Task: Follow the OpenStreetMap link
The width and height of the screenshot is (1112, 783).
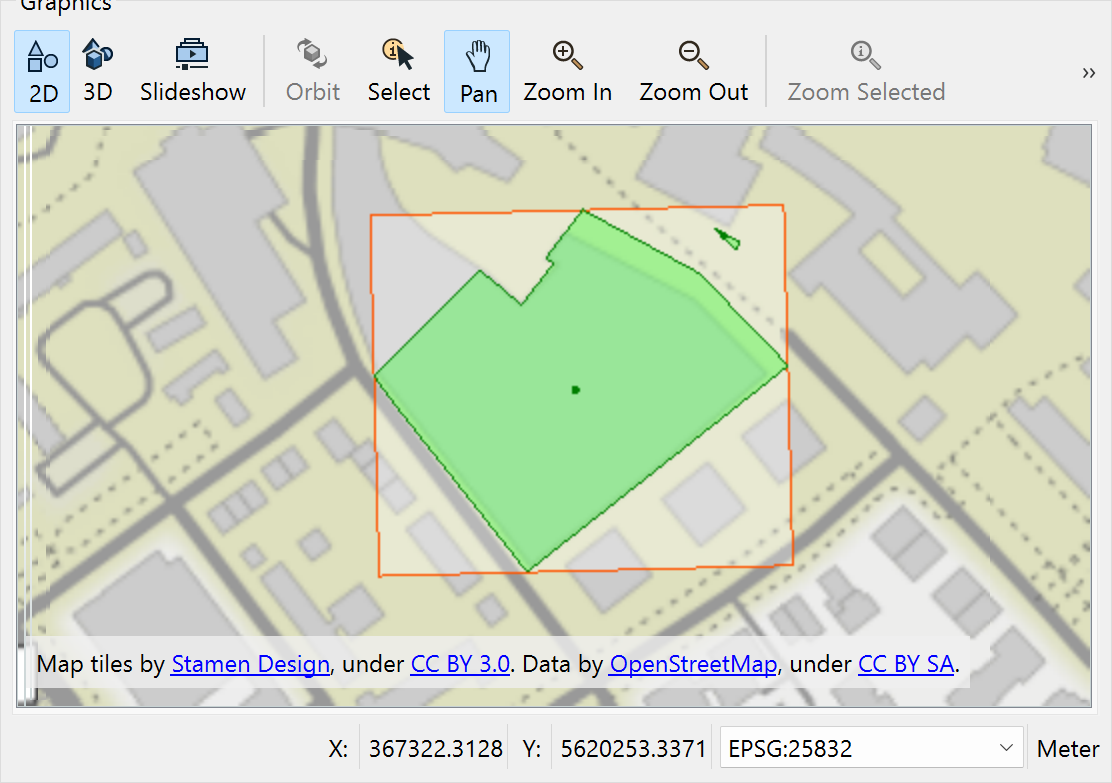Action: tap(693, 664)
